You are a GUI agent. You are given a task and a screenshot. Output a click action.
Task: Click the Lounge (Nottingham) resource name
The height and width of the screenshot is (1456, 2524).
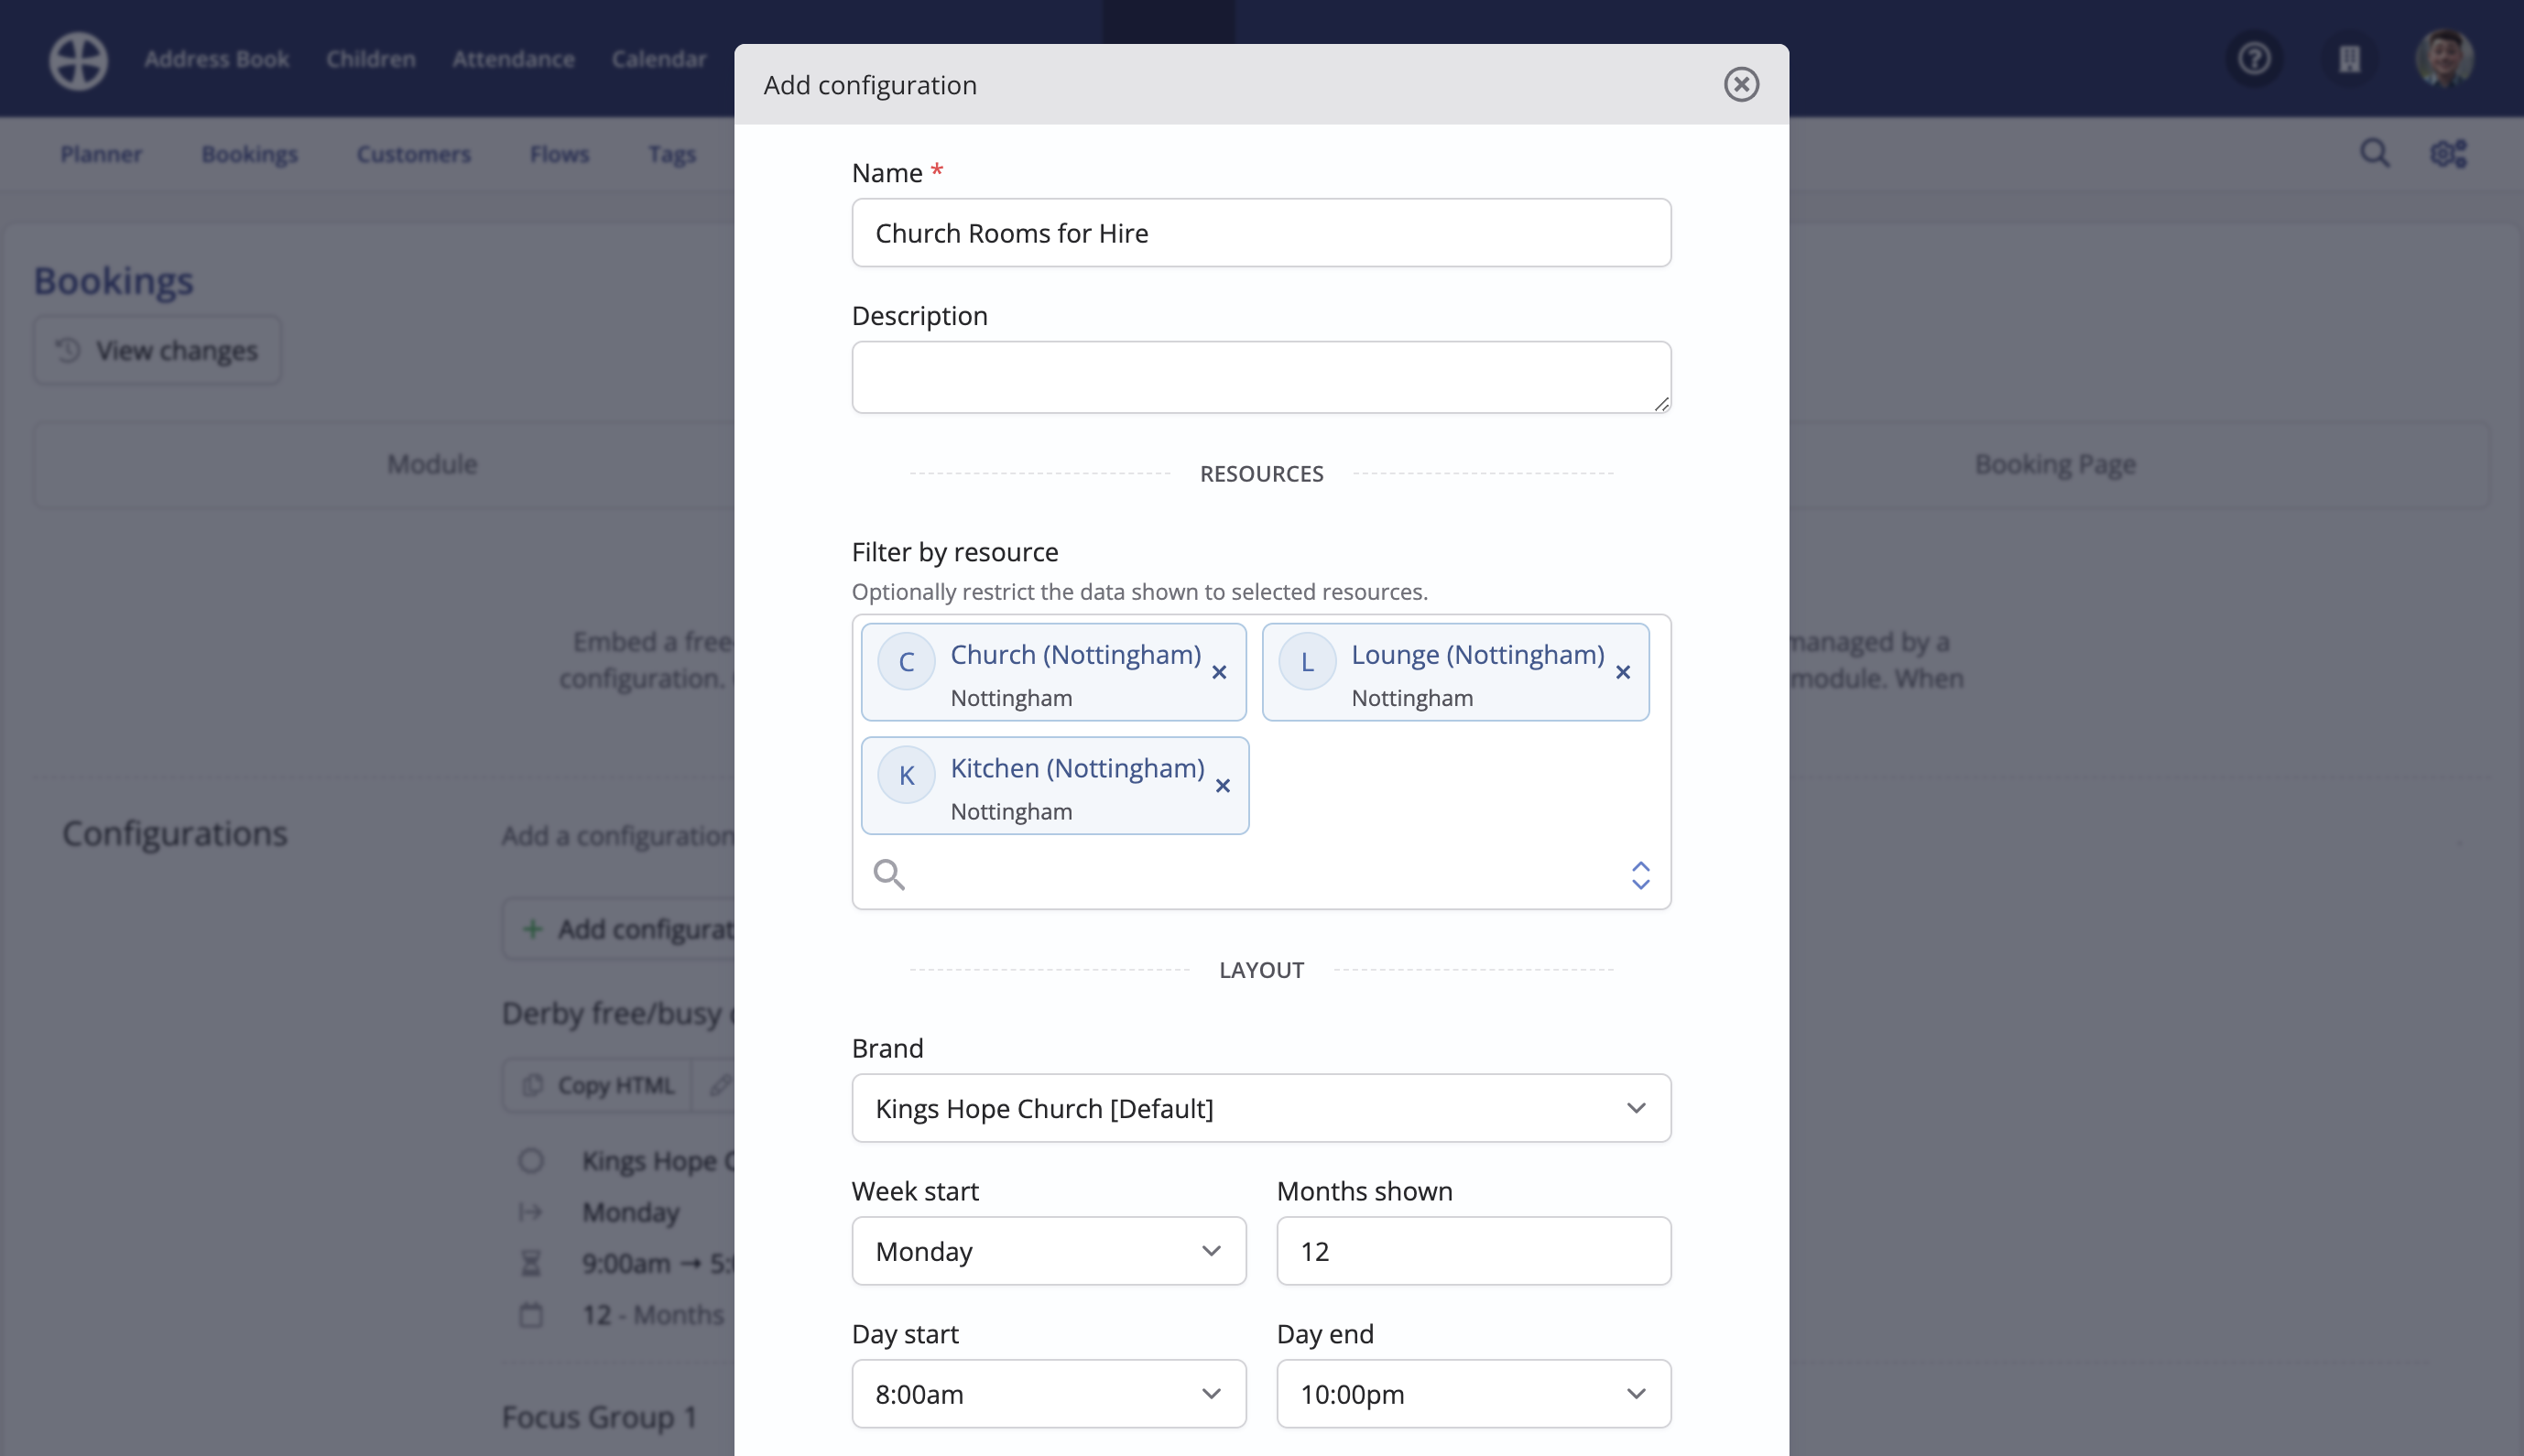coord(1478,655)
